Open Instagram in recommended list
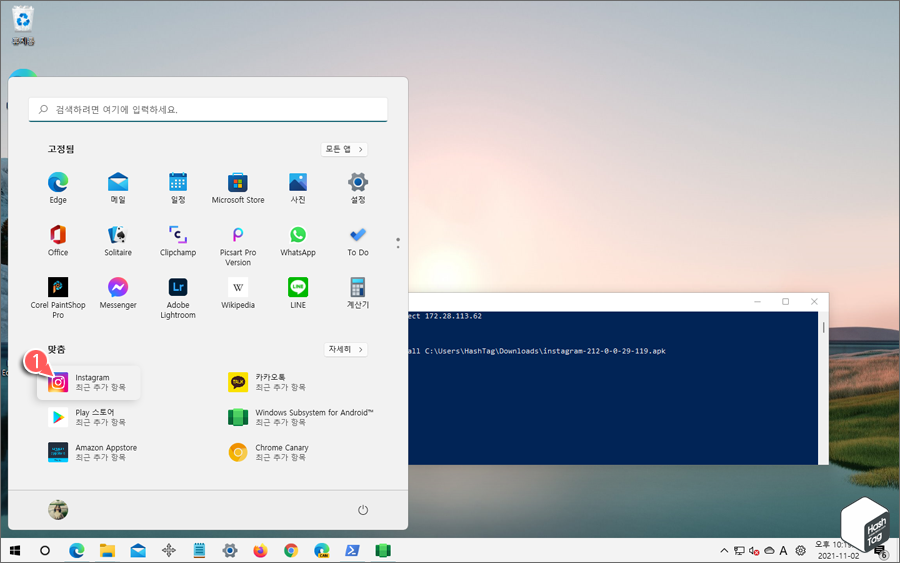Screen dimensions: 900x563 pos(89,382)
